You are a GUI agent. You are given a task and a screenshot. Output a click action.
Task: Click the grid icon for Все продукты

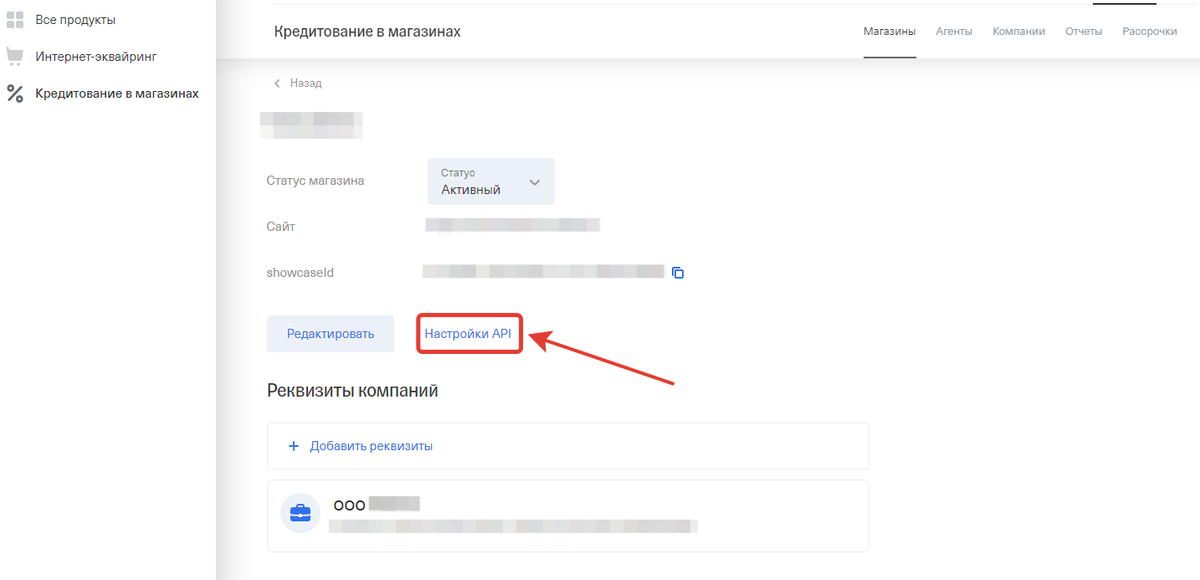click(x=15, y=20)
